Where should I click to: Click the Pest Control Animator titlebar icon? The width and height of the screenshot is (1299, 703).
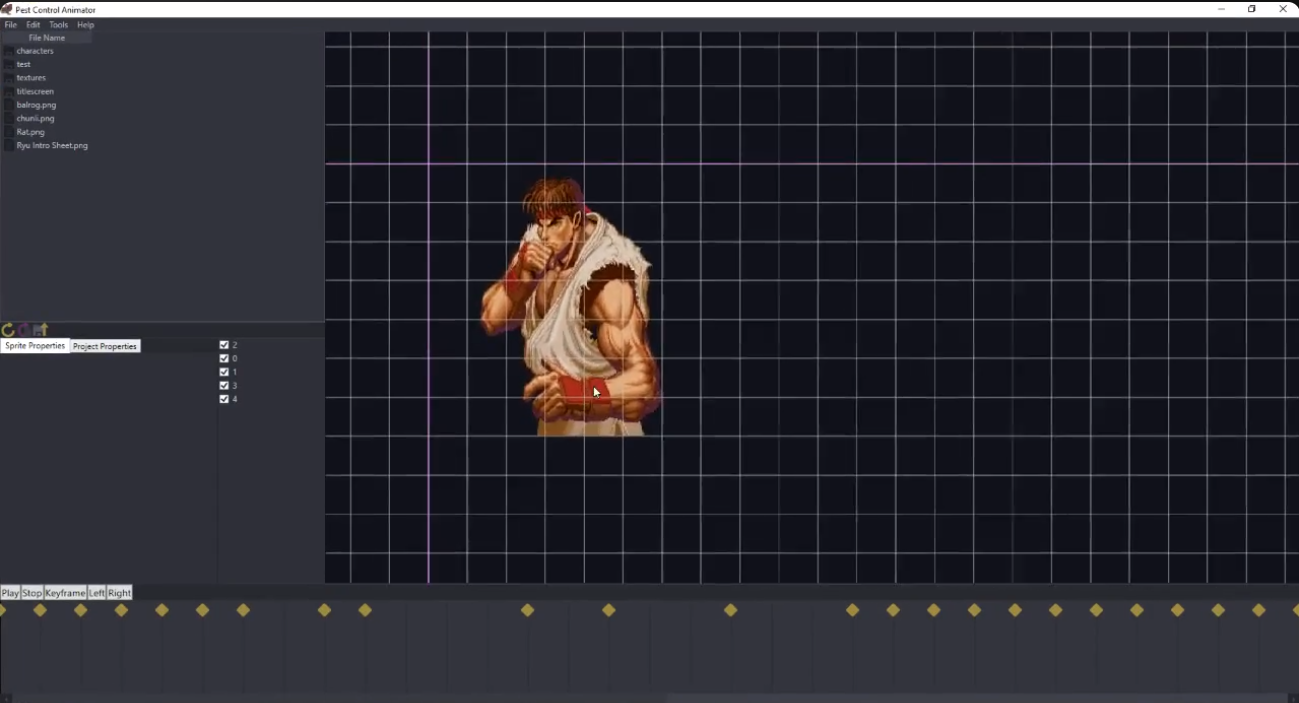(x=6, y=9)
